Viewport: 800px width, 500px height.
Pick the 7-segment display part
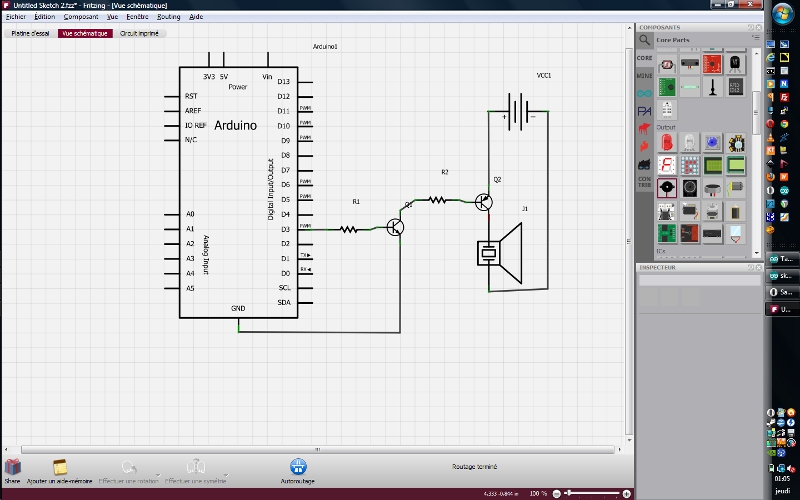point(667,165)
